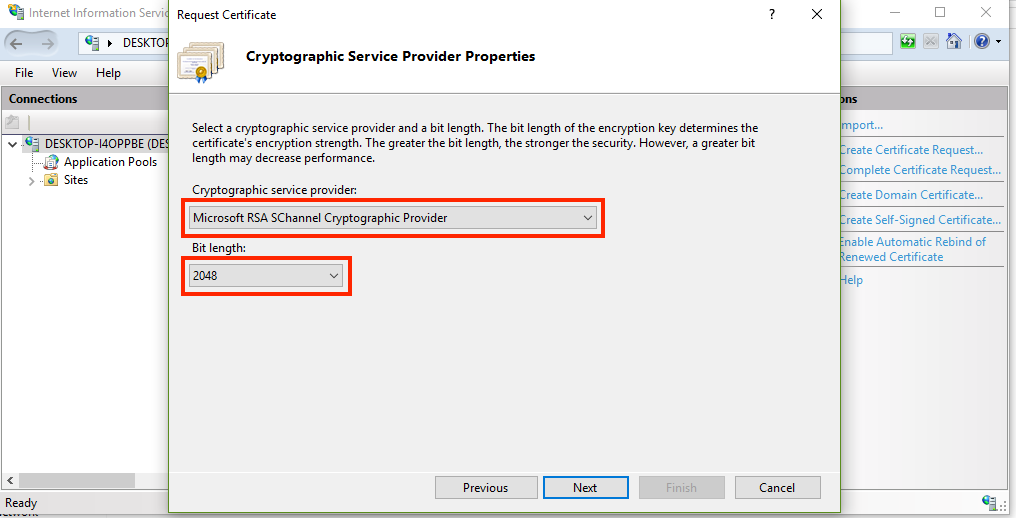Click the Application Pools icon
Screen dimensions: 1016x518
pos(51,162)
